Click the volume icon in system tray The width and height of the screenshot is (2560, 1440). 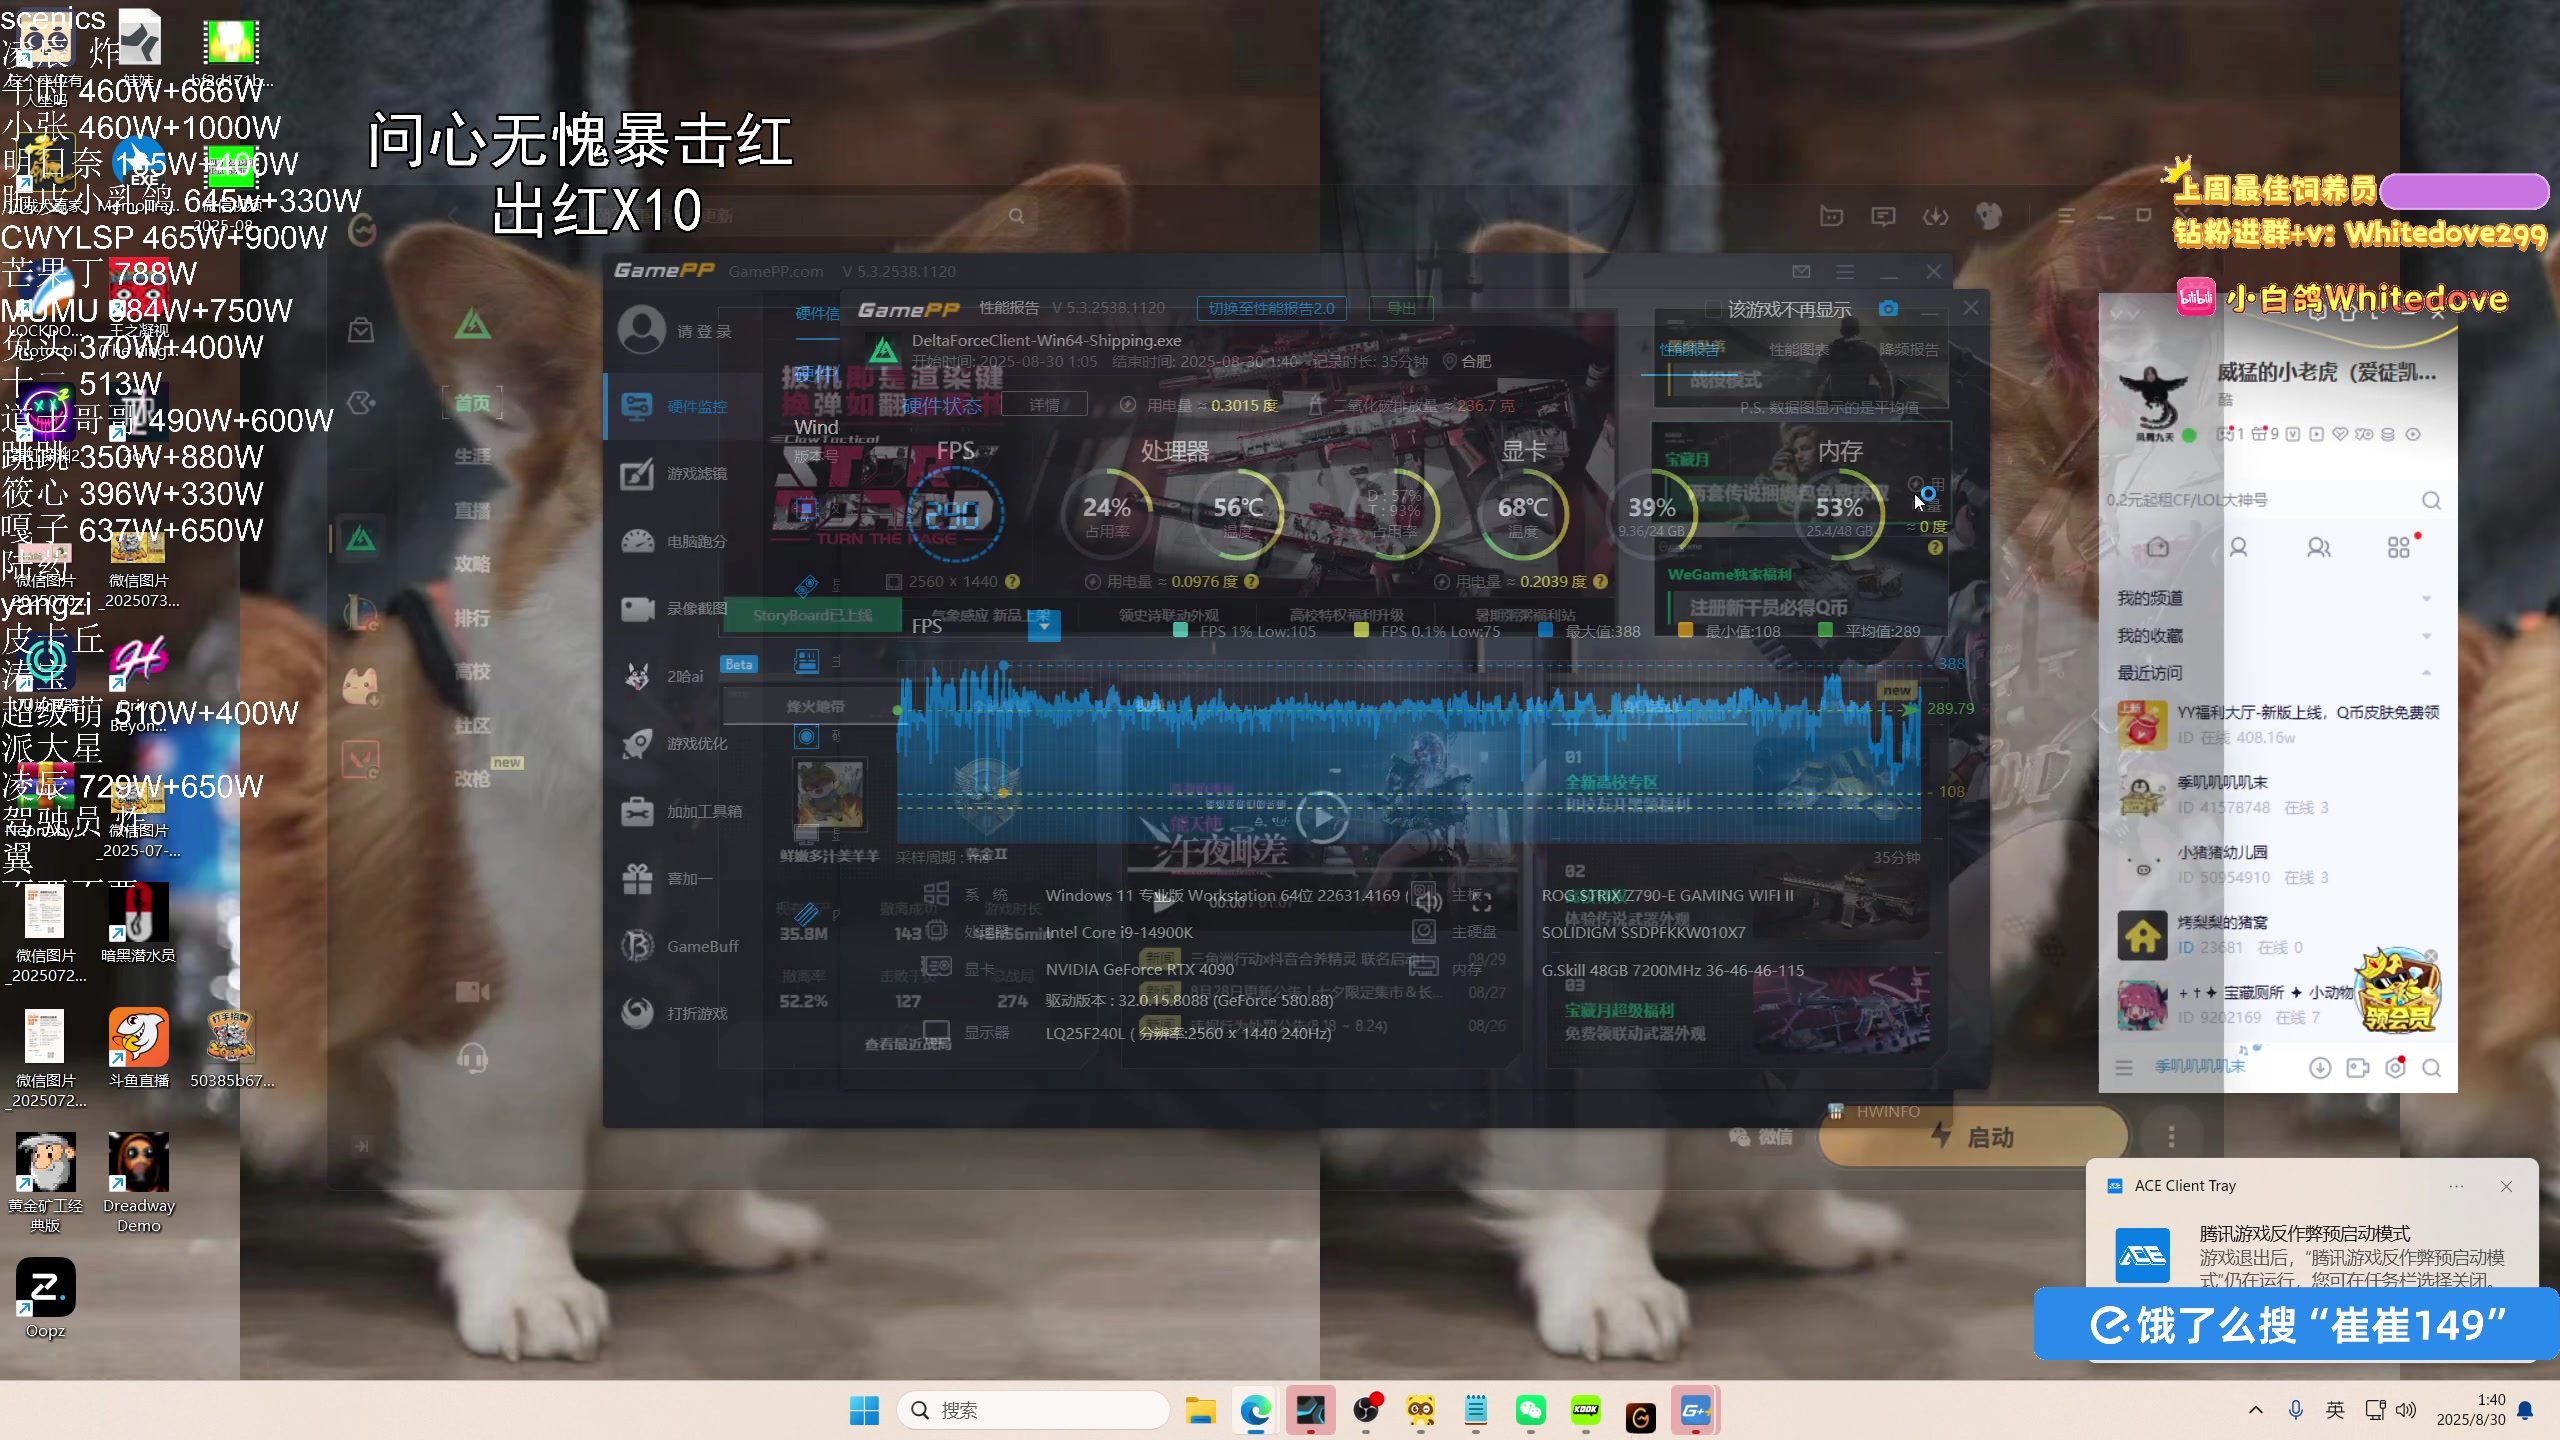(2406, 1410)
